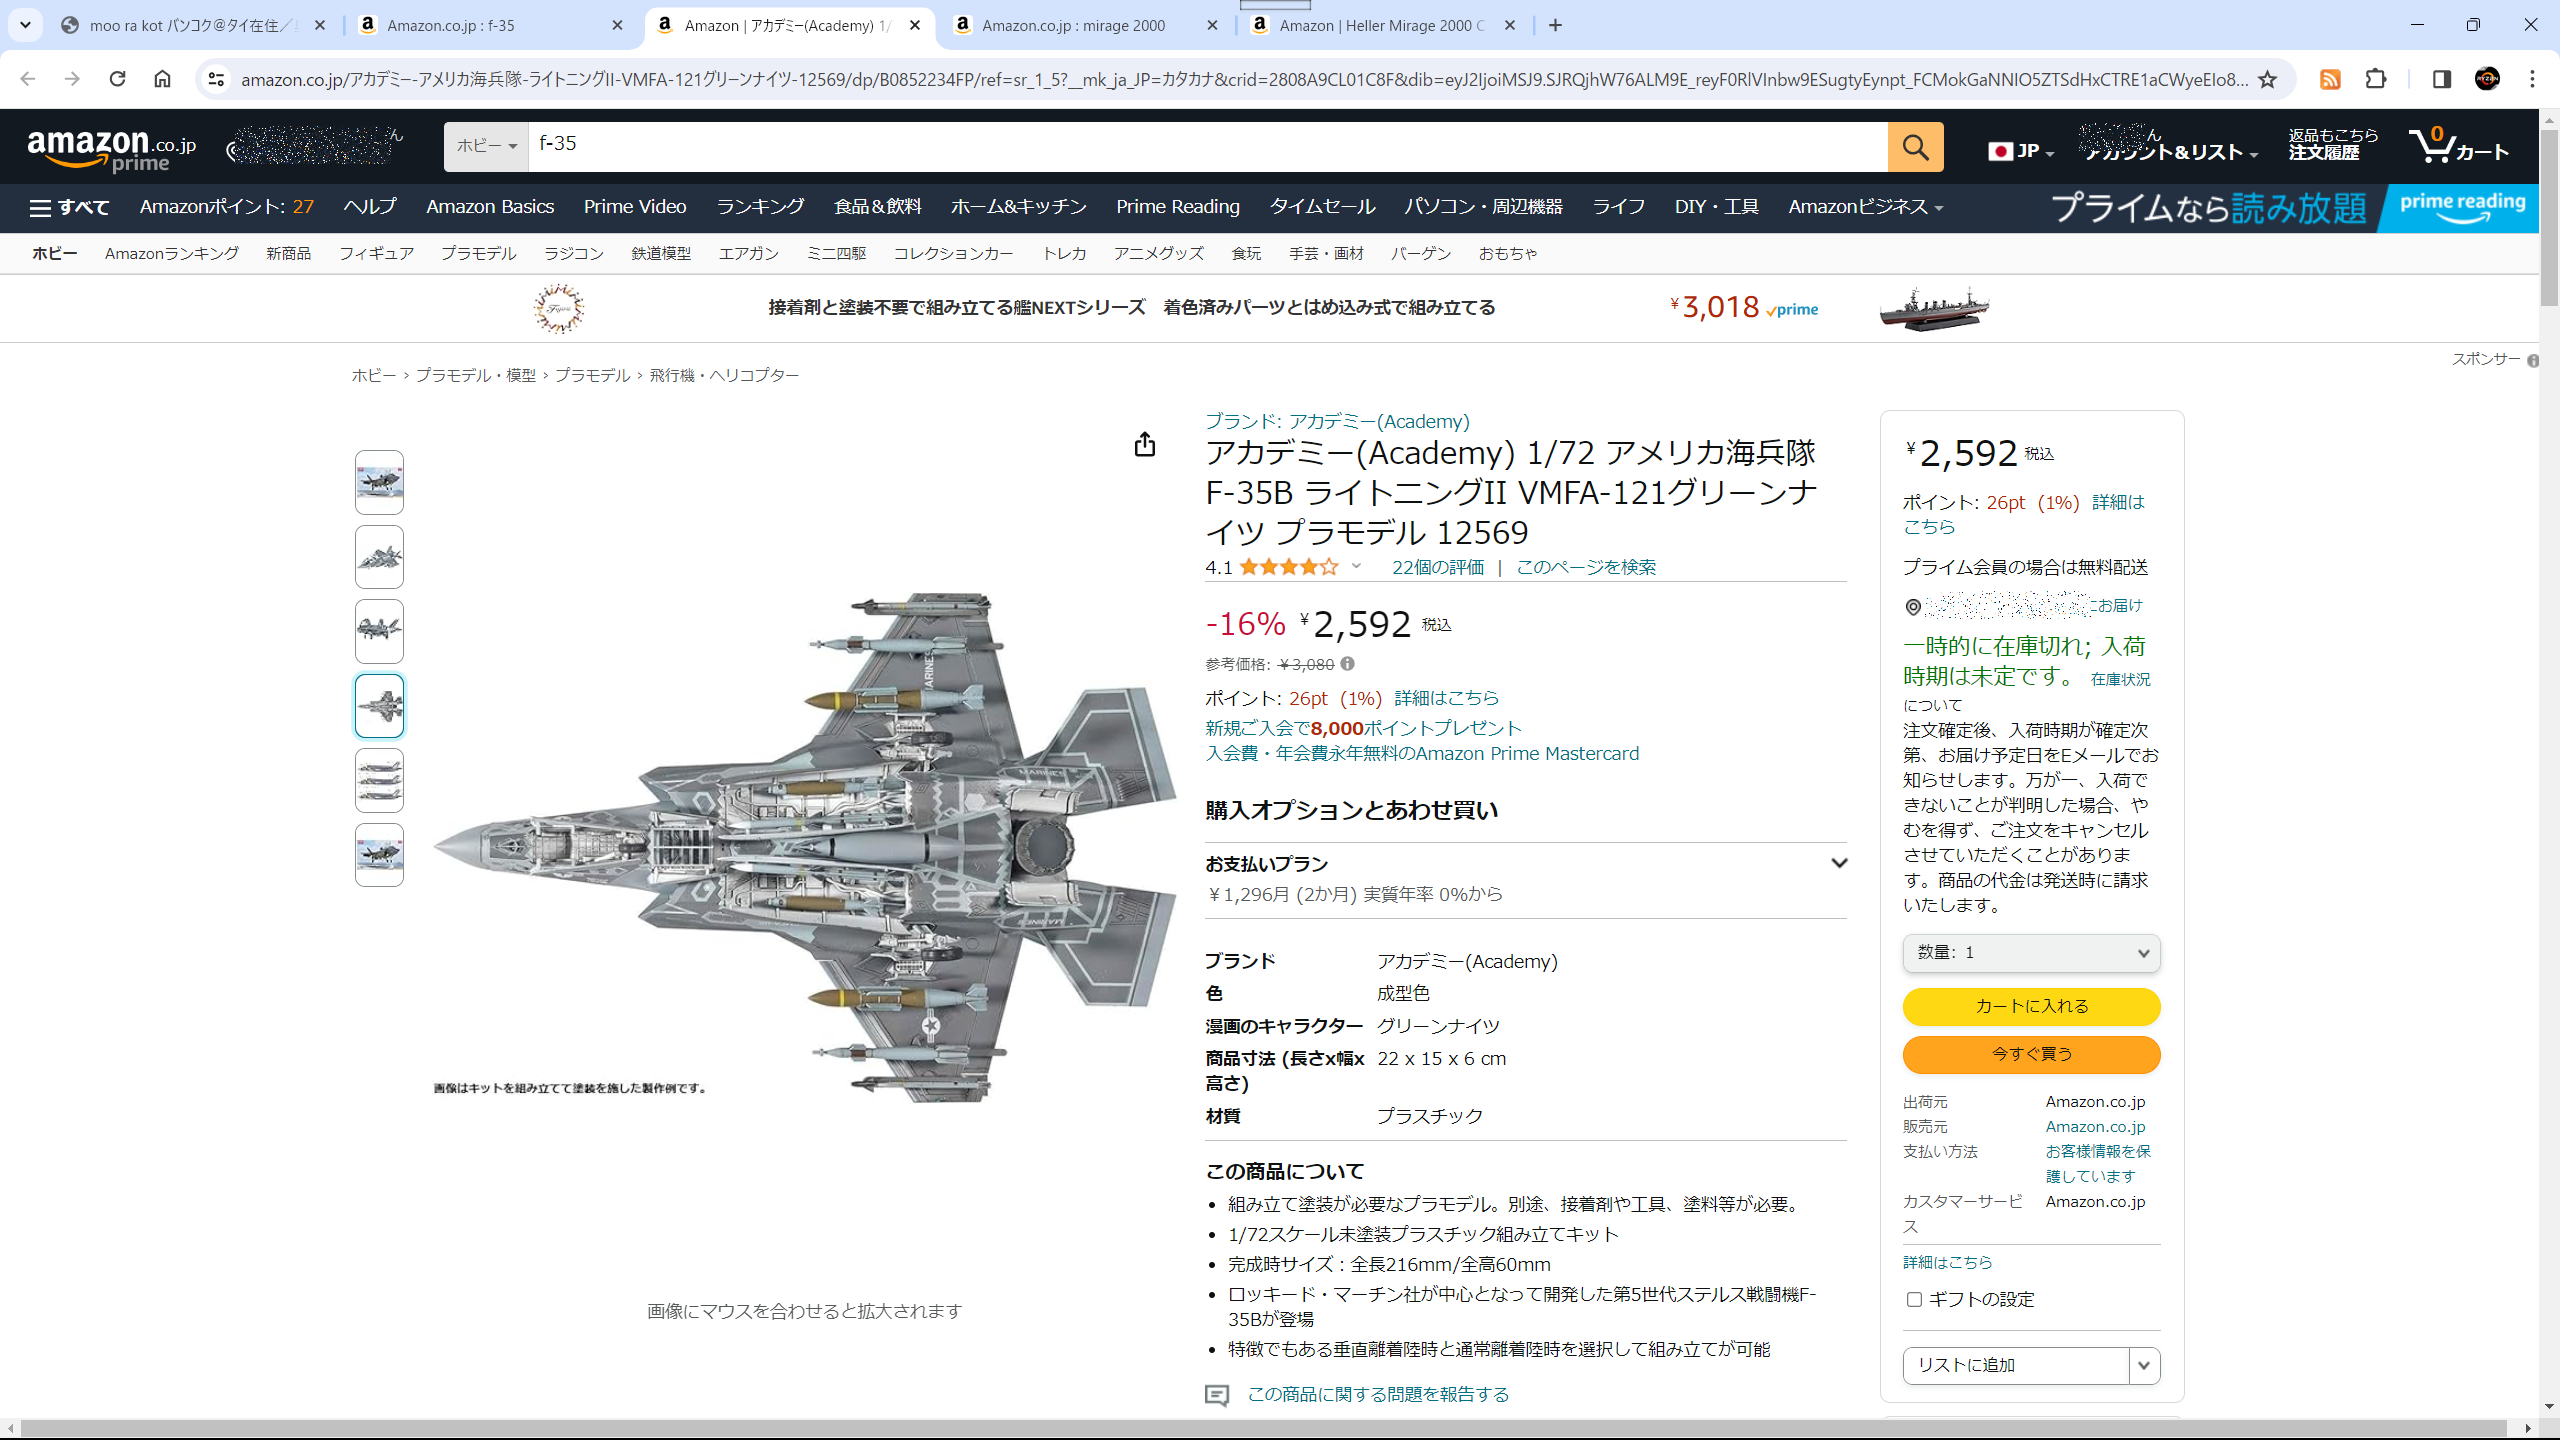
Task: Click the share icon above product image
Action: pyautogui.click(x=1145, y=445)
